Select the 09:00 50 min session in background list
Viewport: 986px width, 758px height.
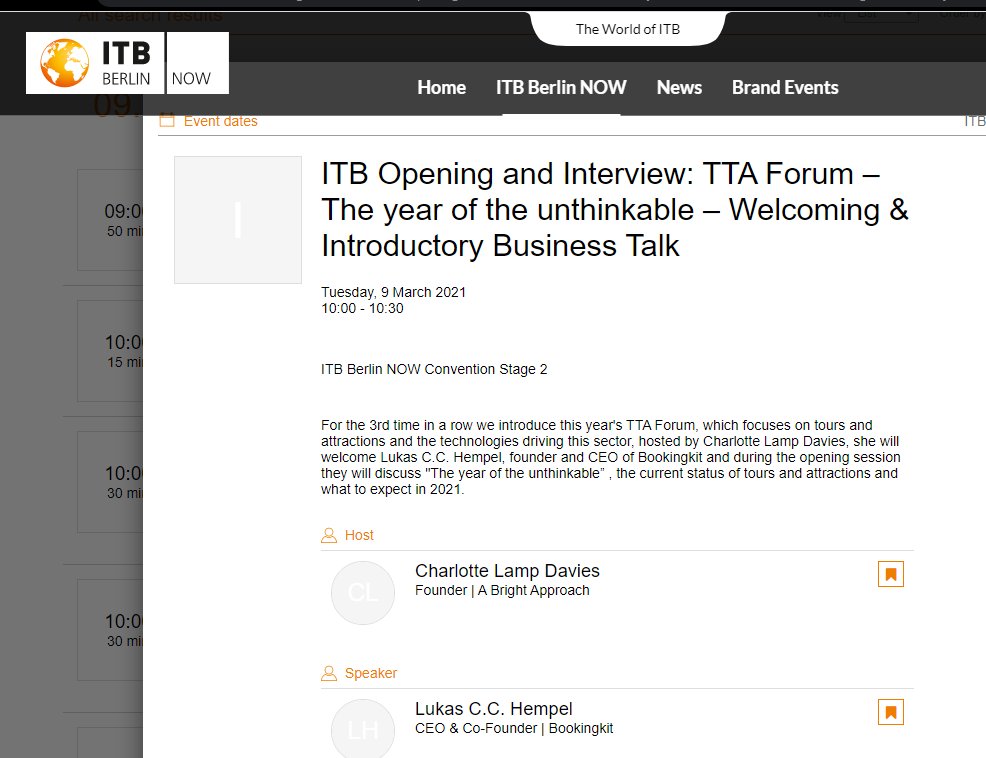point(110,220)
